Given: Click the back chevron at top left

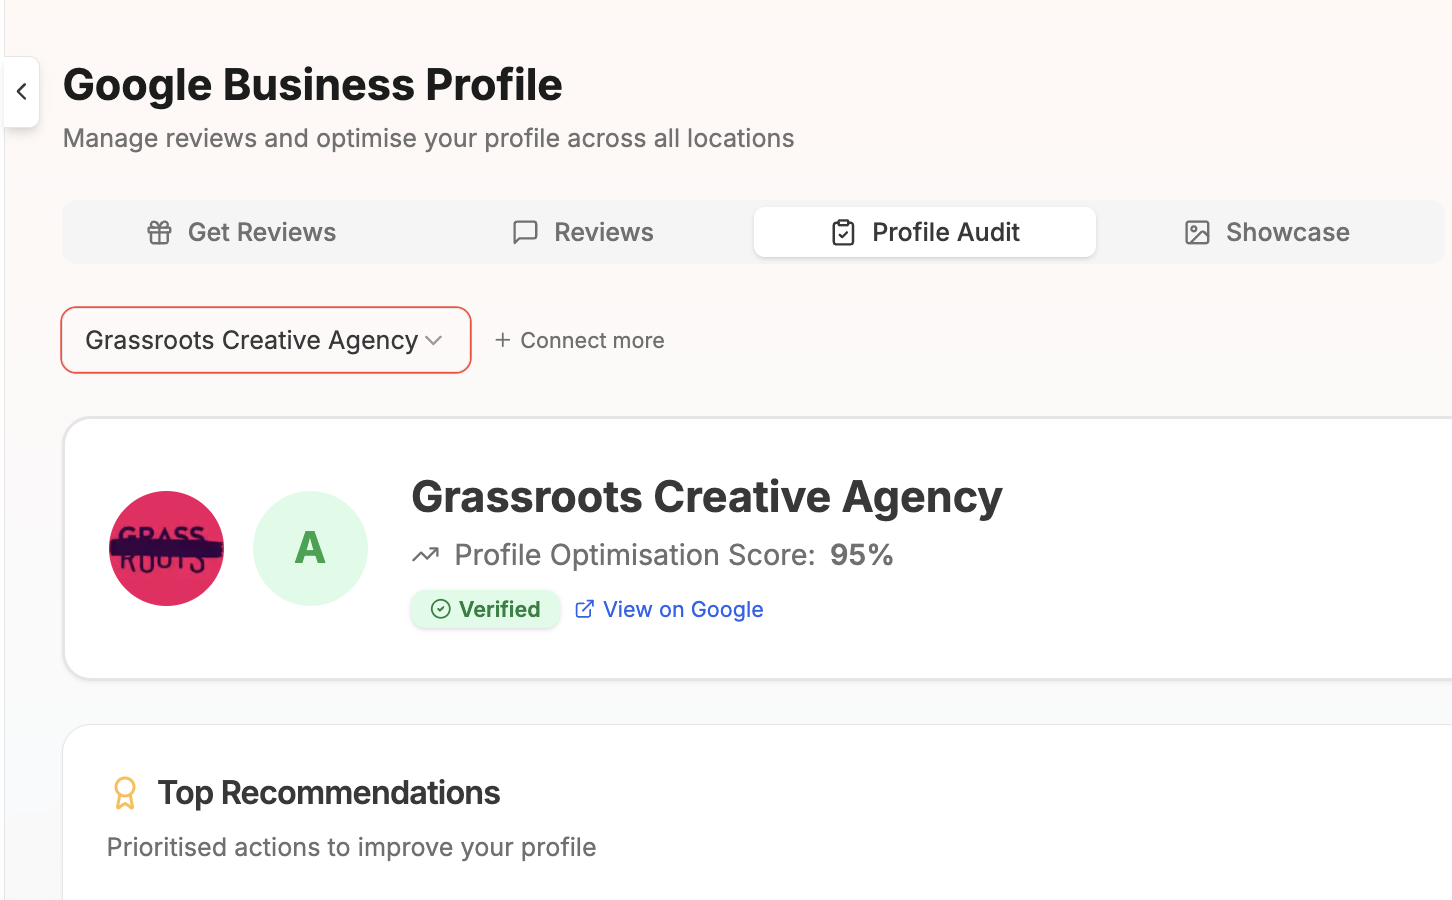Looking at the screenshot, I should [22, 91].
